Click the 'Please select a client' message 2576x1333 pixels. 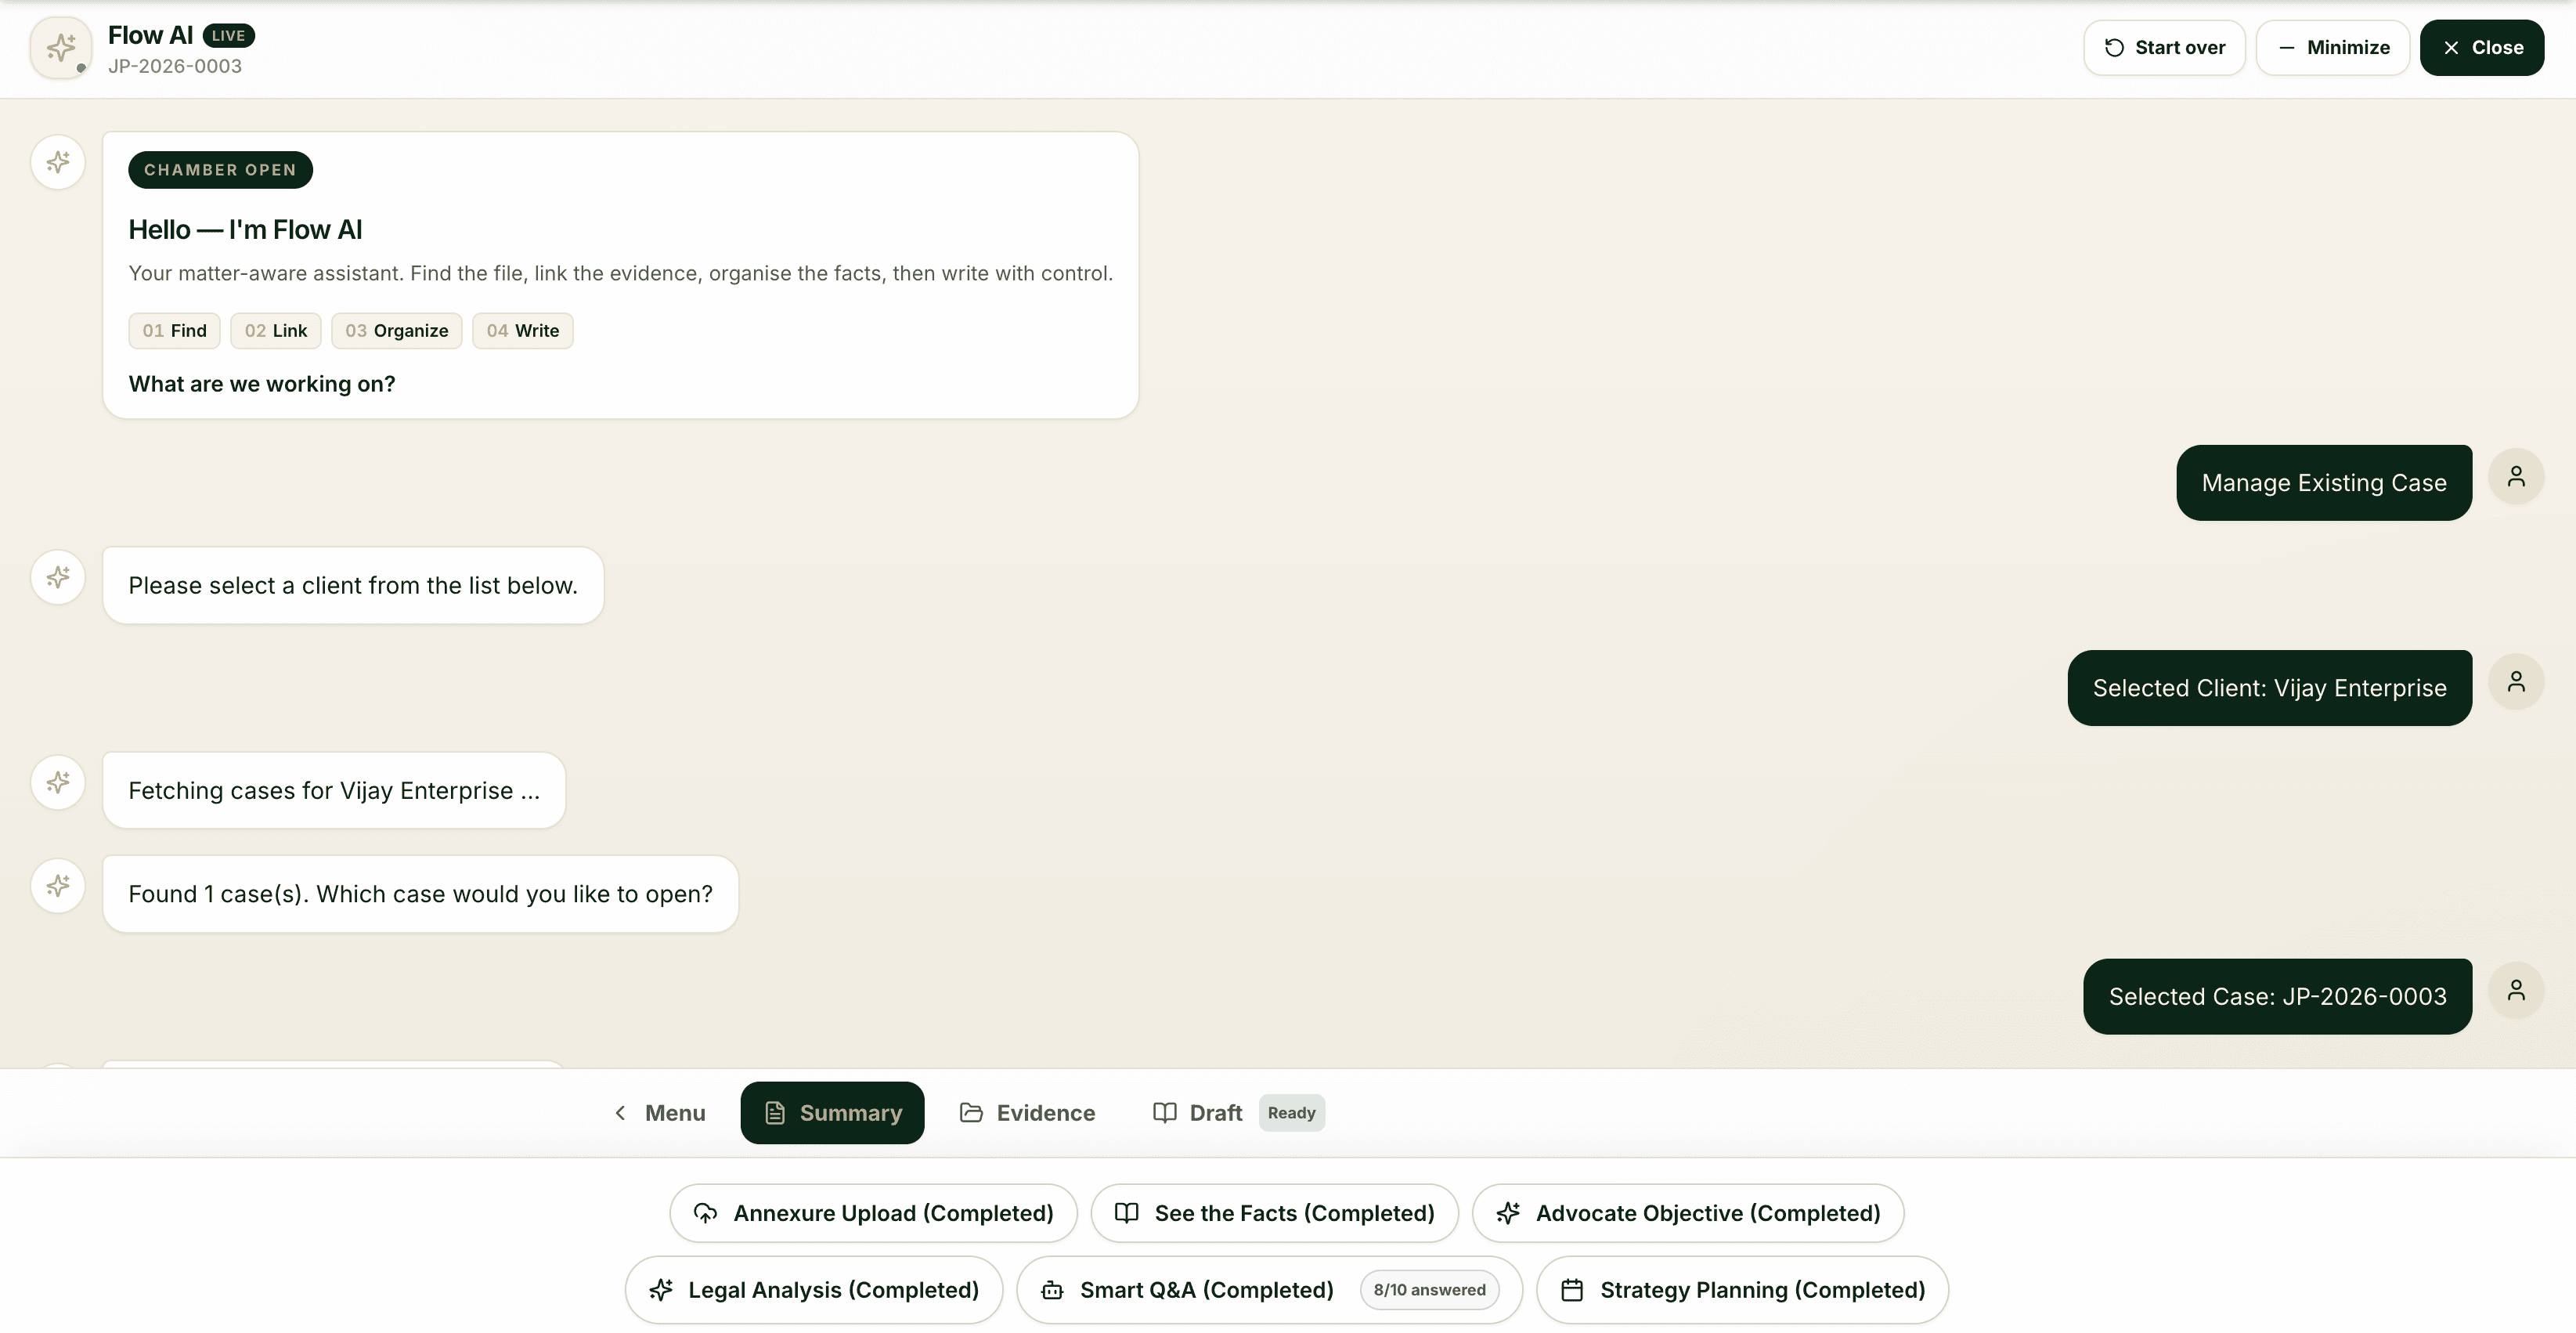[353, 585]
